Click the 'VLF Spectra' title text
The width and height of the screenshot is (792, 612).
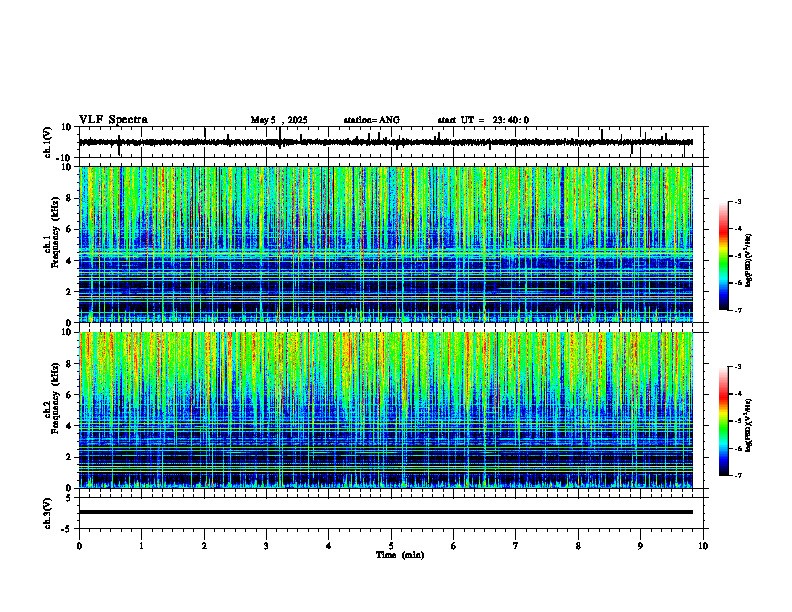[x=113, y=120]
